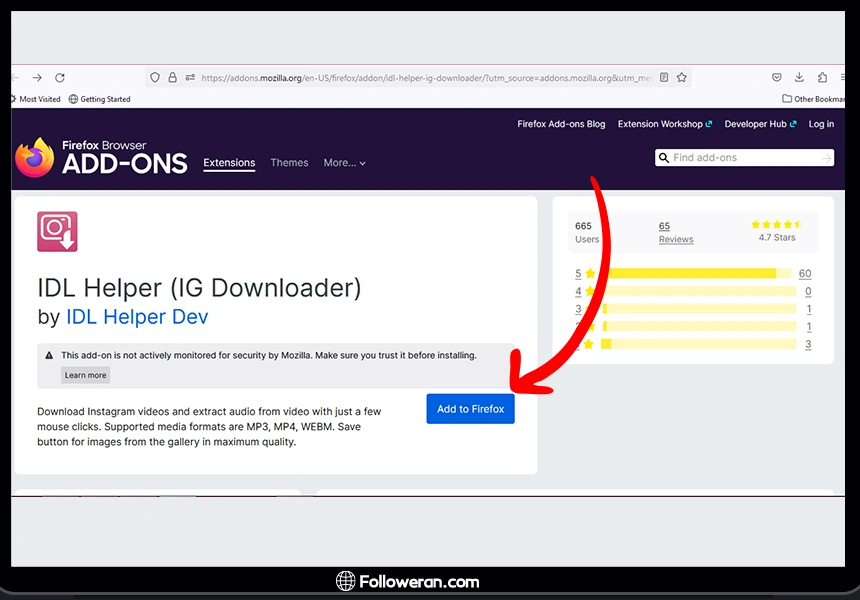This screenshot has height=600, width=860.
Task: Select the Extensions tab
Action: pyautogui.click(x=229, y=163)
